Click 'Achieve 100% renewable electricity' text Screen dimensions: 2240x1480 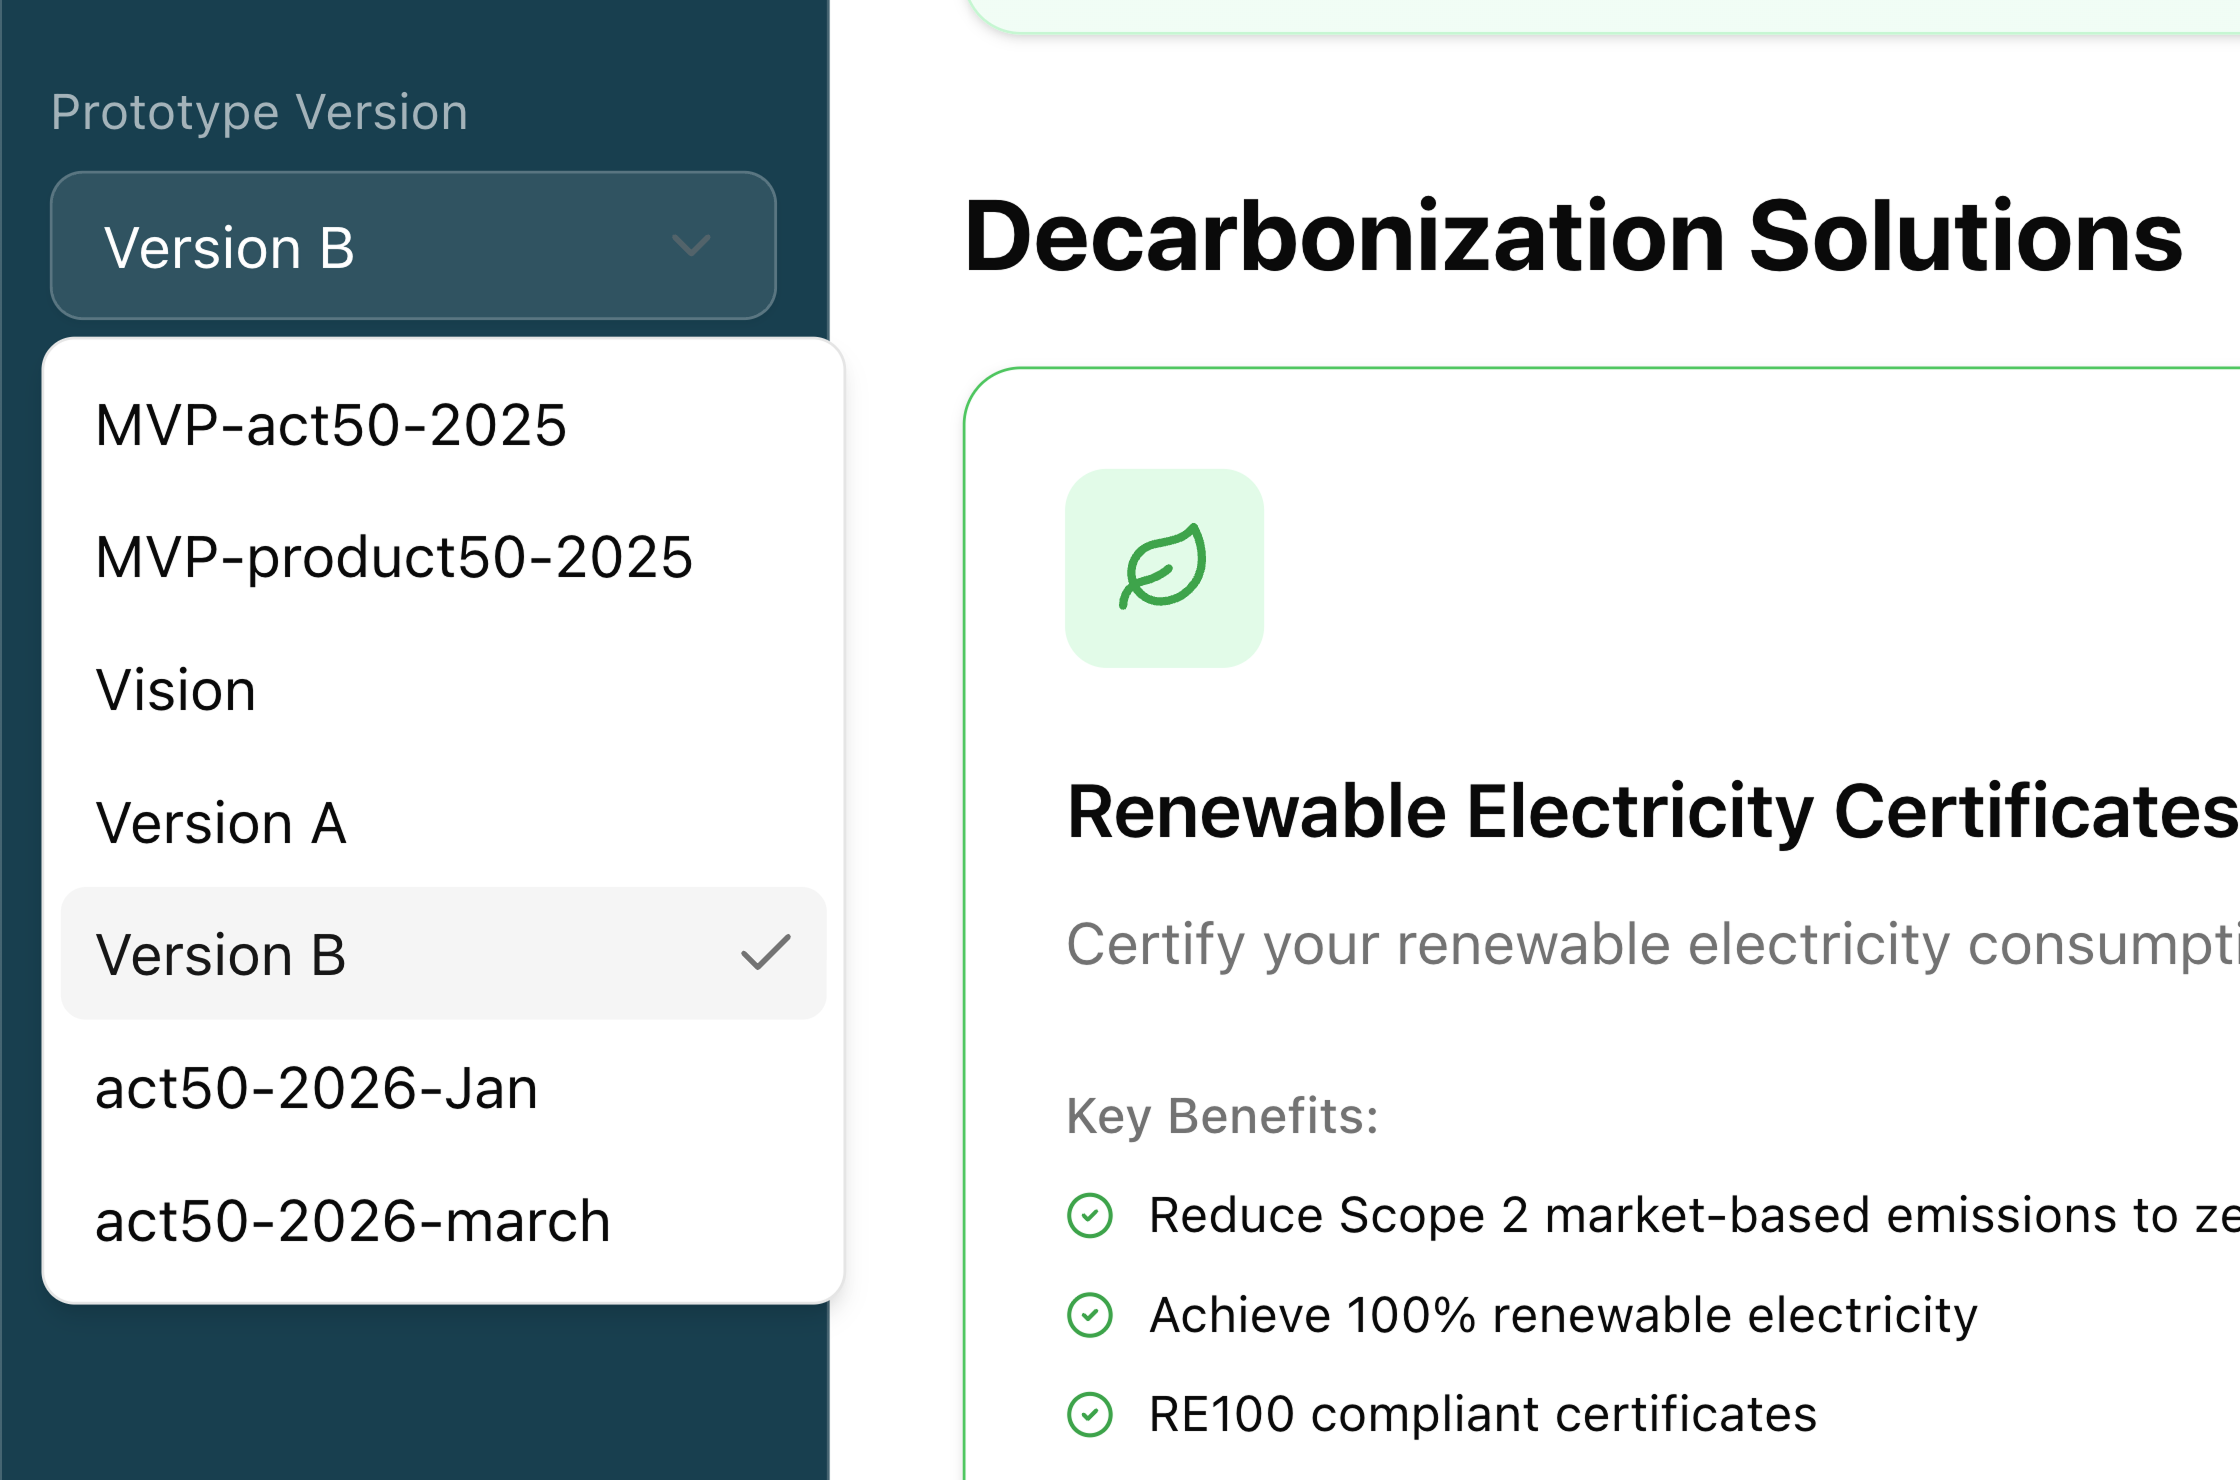coord(1564,1315)
